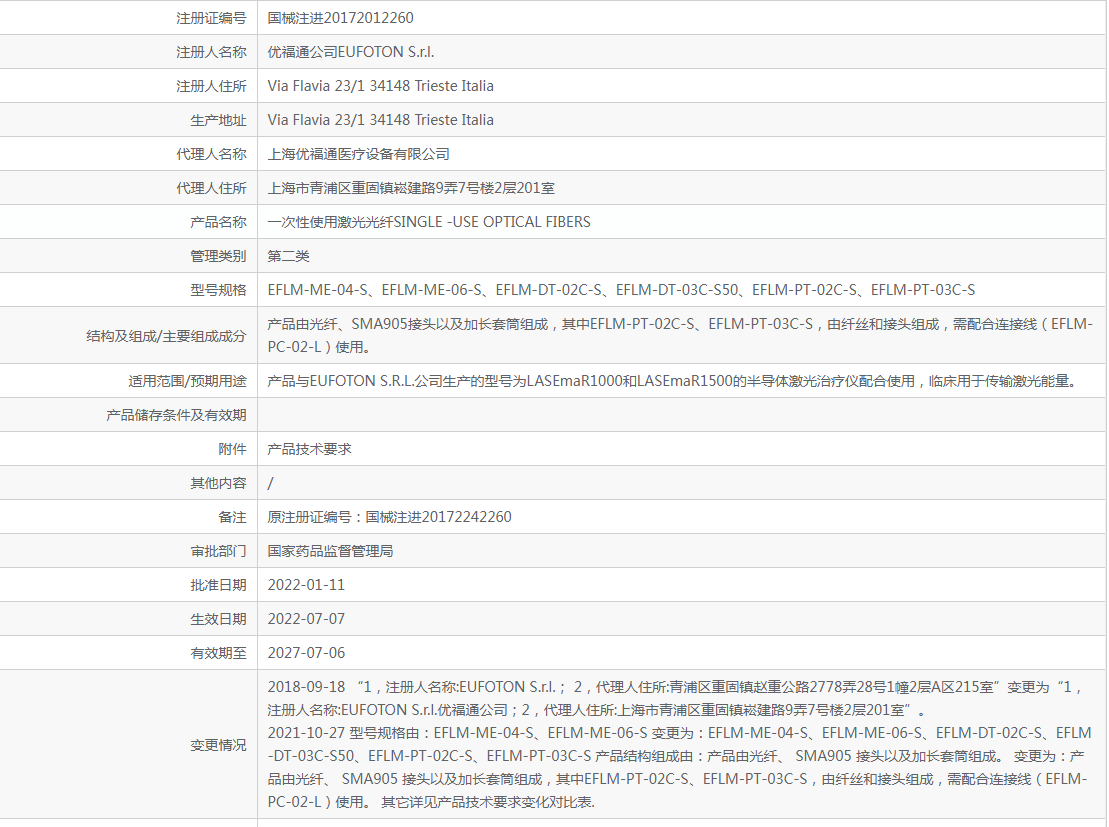Select the slash in the 其他内容 row

tap(270, 482)
